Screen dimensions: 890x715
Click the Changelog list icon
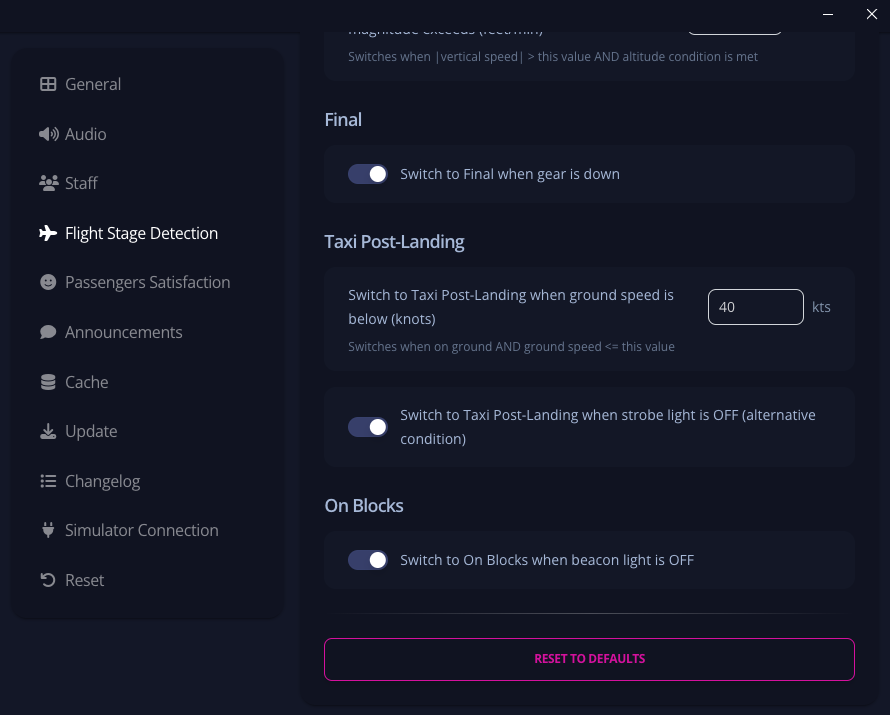click(48, 481)
